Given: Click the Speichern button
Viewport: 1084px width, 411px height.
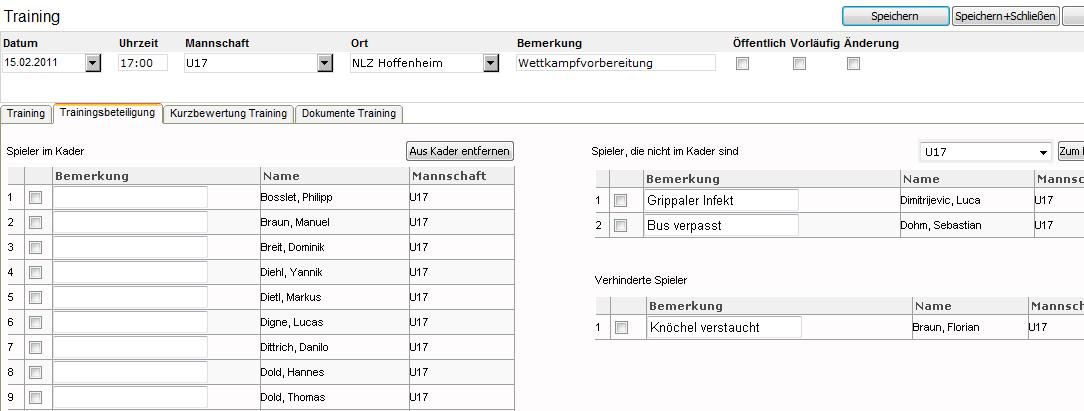Looking at the screenshot, I should coord(895,16).
